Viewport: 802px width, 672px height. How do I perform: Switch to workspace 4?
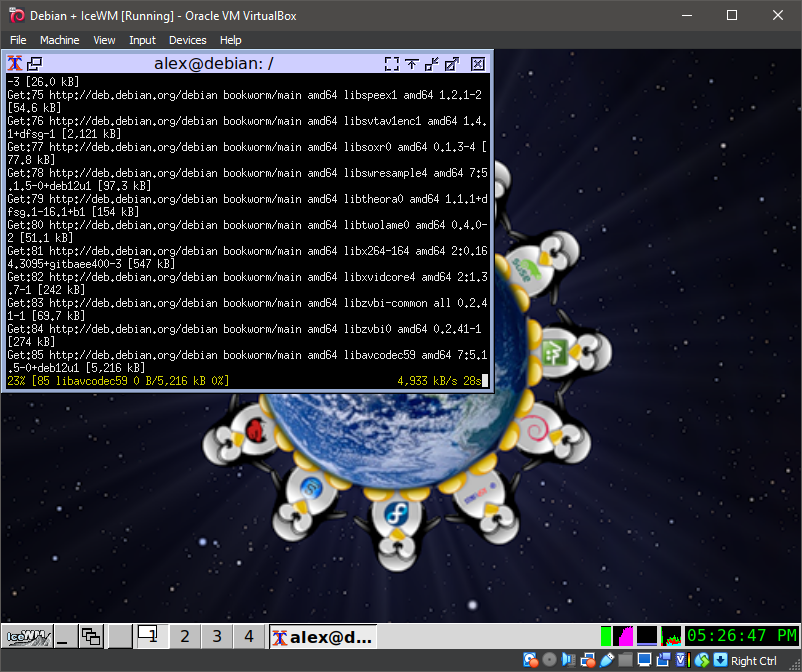coord(248,636)
